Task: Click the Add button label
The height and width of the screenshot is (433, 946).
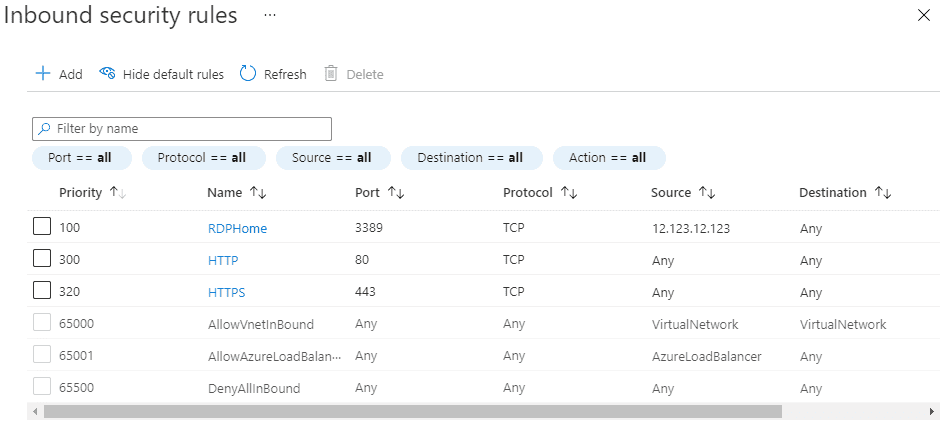Action: (71, 74)
